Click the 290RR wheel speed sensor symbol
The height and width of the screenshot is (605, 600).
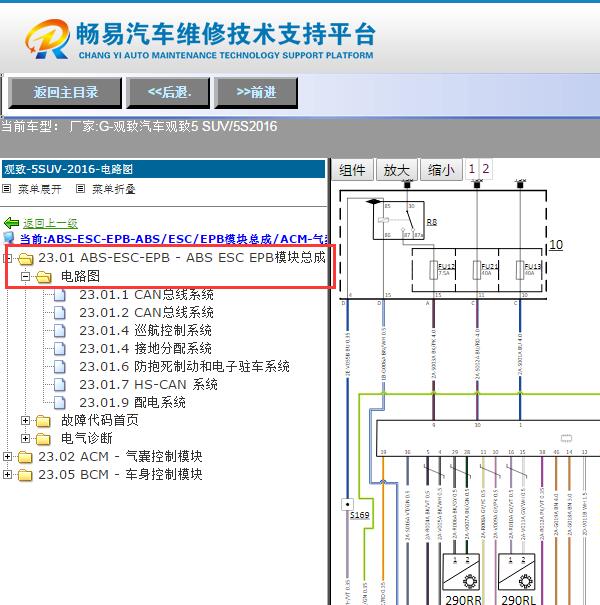[x=461, y=572]
